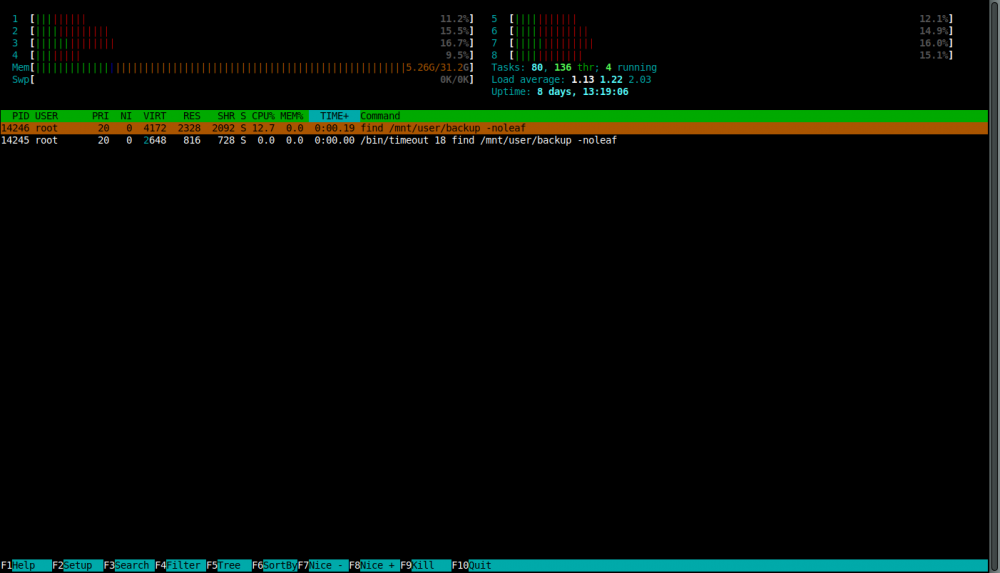1000x573 pixels.
Task: Select F8 Nice + in the footer
Action: [374, 565]
